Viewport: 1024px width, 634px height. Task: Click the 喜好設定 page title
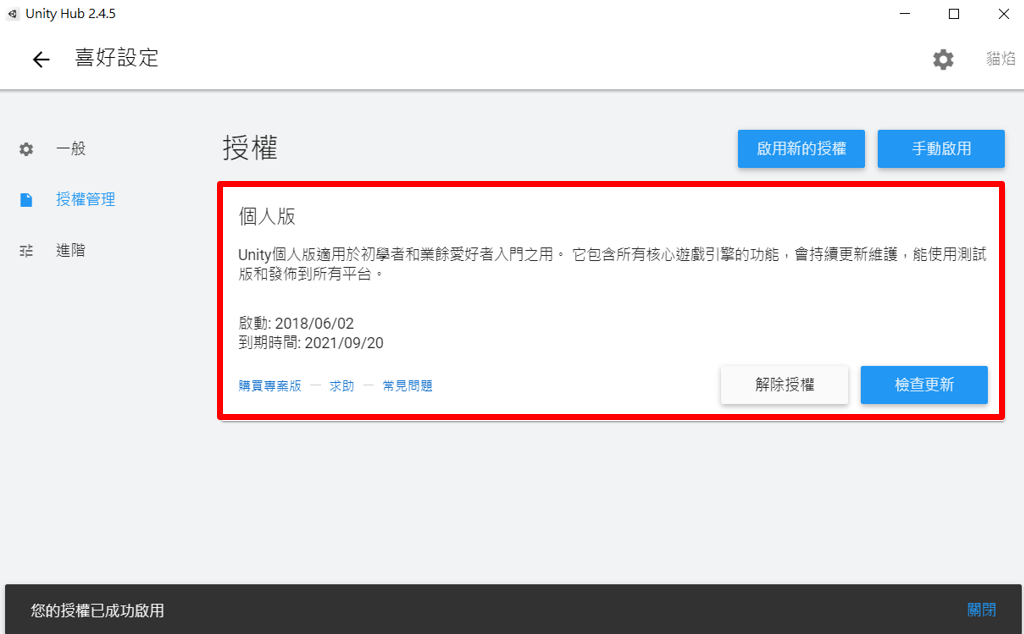[x=117, y=58]
